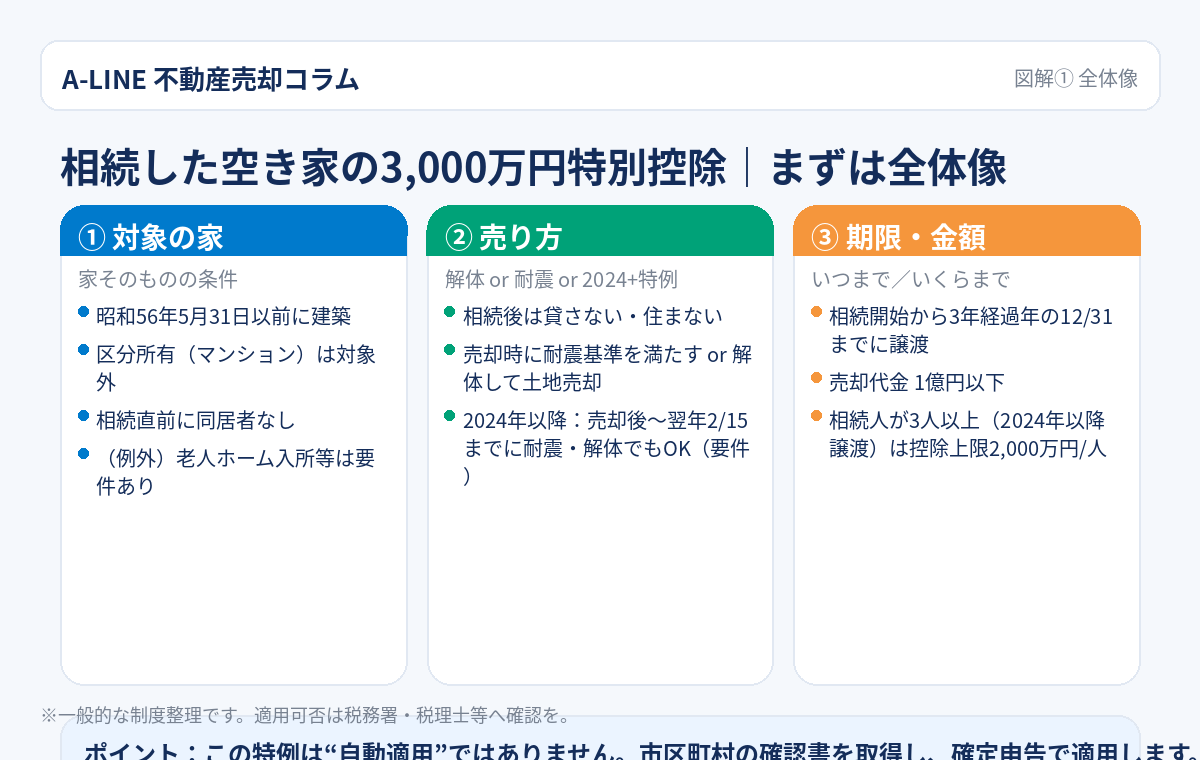Click green bullet beside 売却時に耐震基準を満たす
Image resolution: width=1200 pixels, height=760 pixels.
pos(450,350)
